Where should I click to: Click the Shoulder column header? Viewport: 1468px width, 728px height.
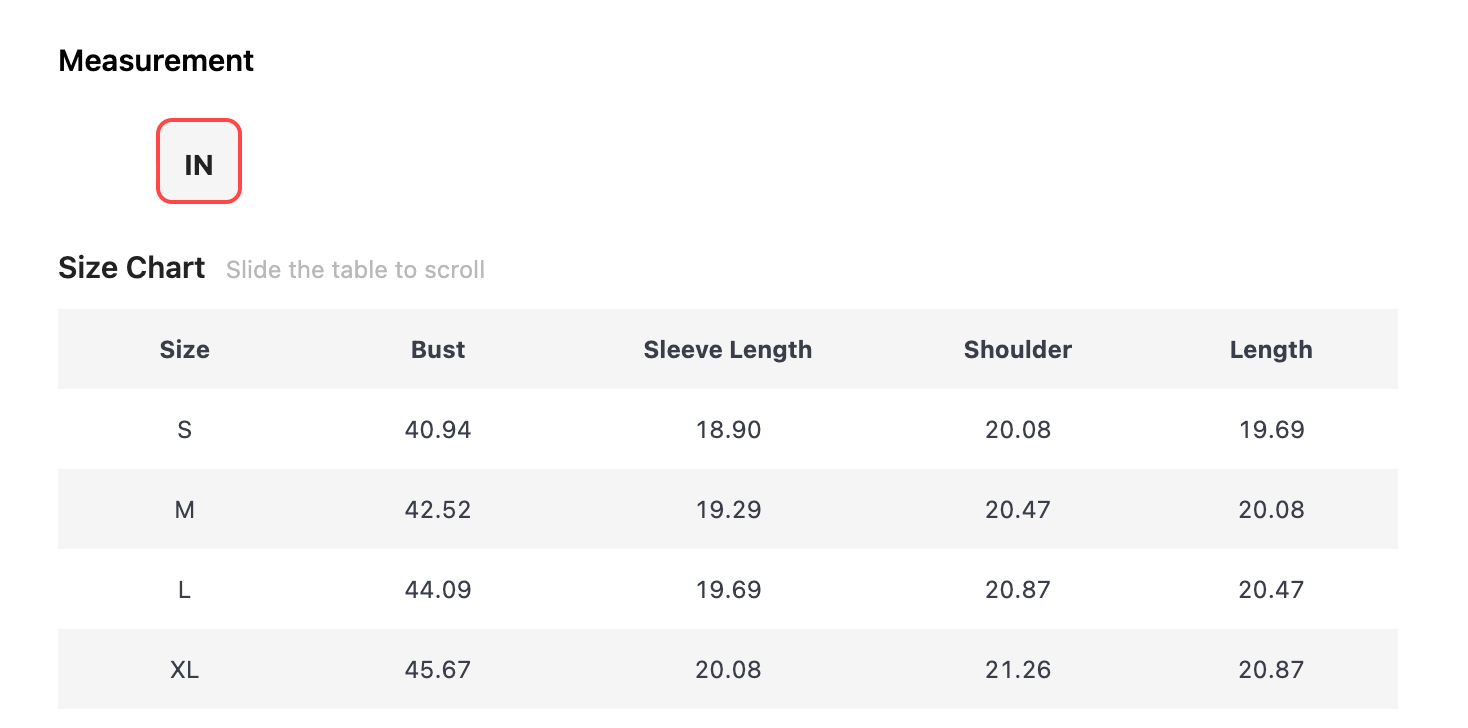pos(1018,349)
